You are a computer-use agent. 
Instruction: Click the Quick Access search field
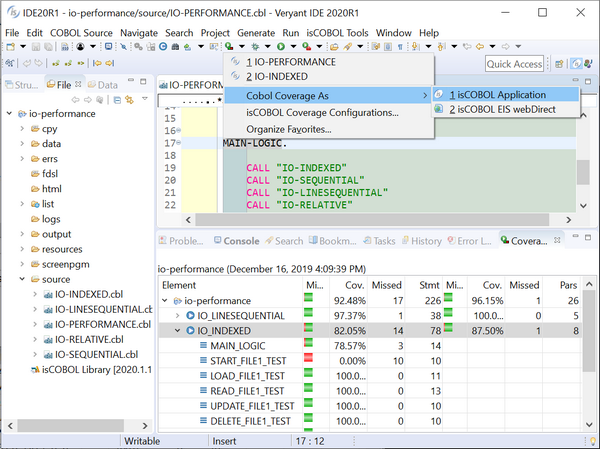pyautogui.click(x=514, y=64)
